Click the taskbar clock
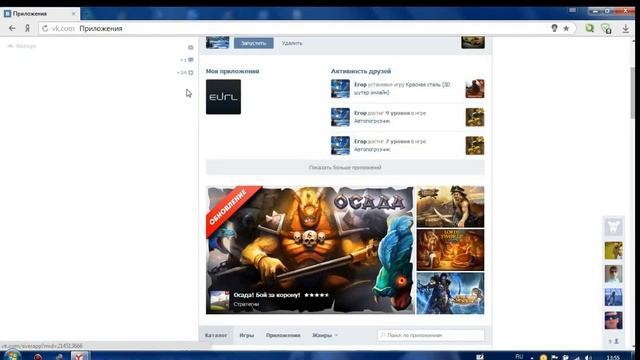 [x=613, y=358]
